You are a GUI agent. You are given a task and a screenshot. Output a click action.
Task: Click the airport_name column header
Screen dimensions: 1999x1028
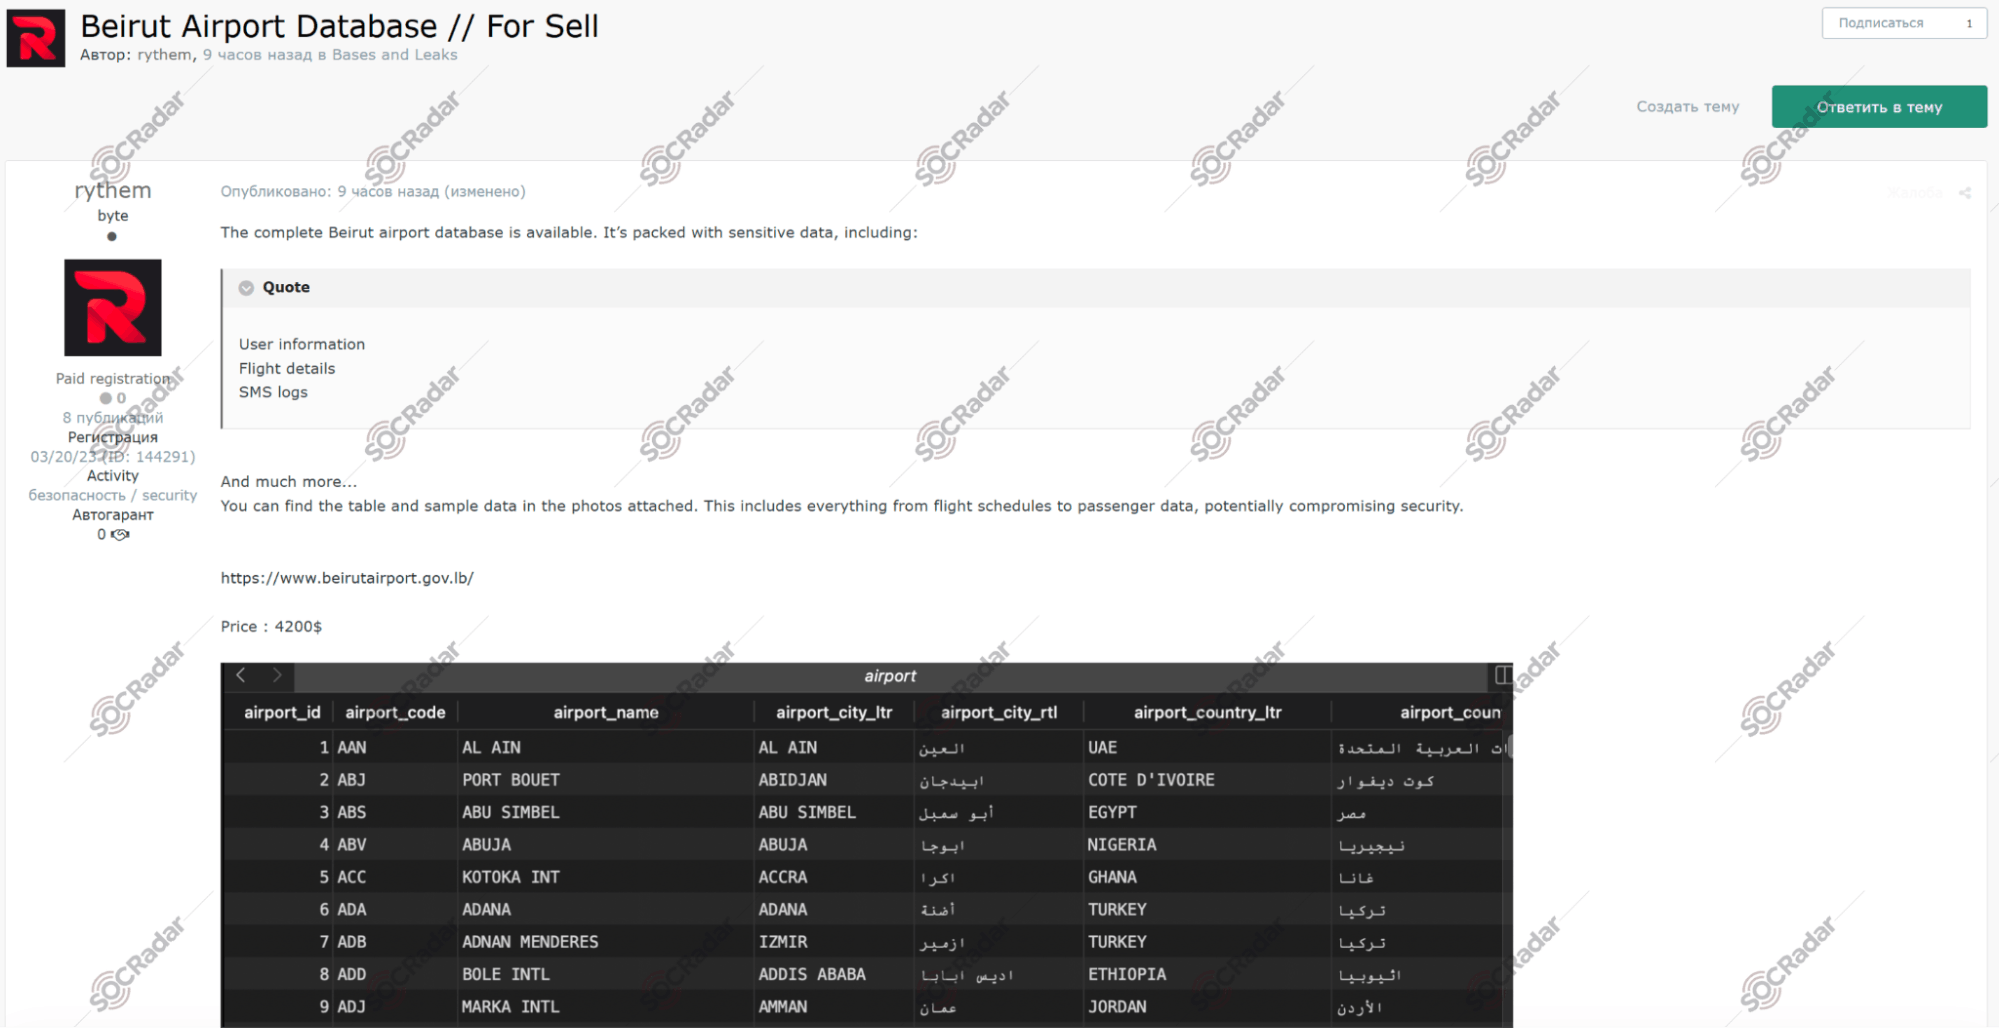[x=606, y=713]
